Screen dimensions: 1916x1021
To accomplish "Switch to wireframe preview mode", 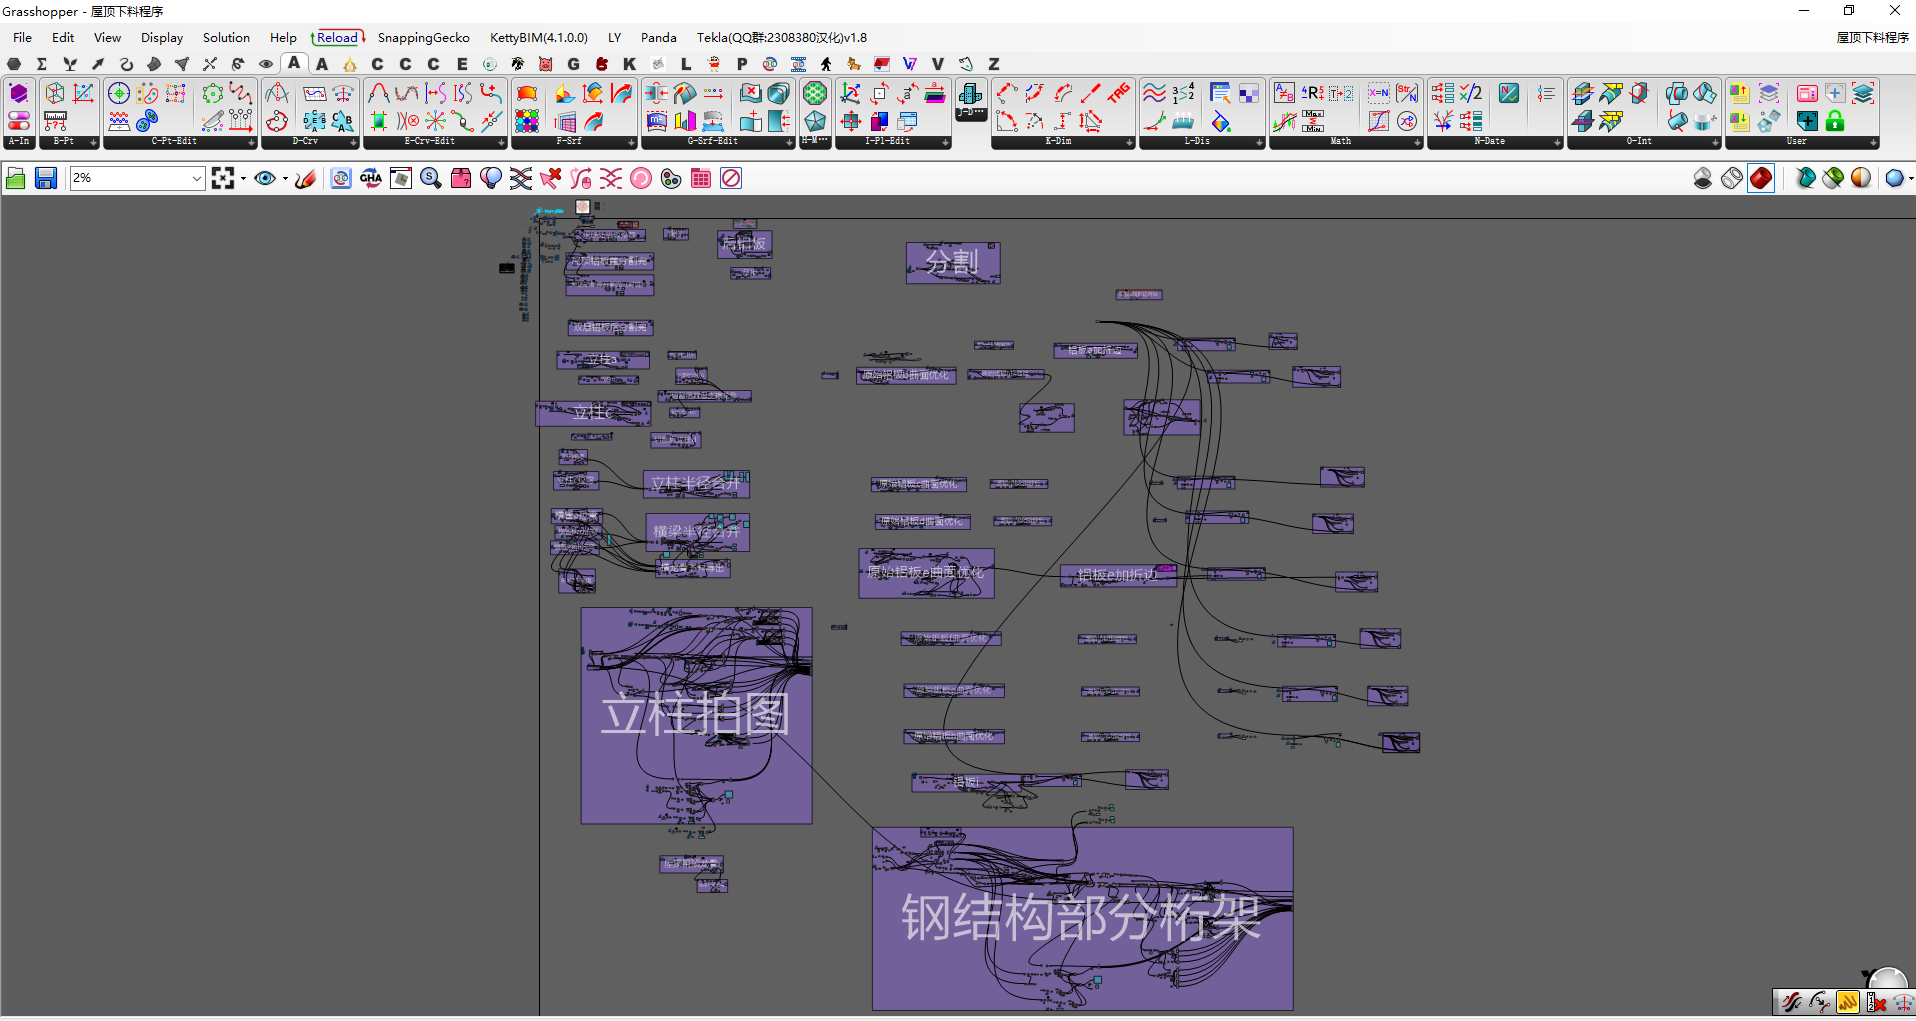I will [x=1732, y=179].
